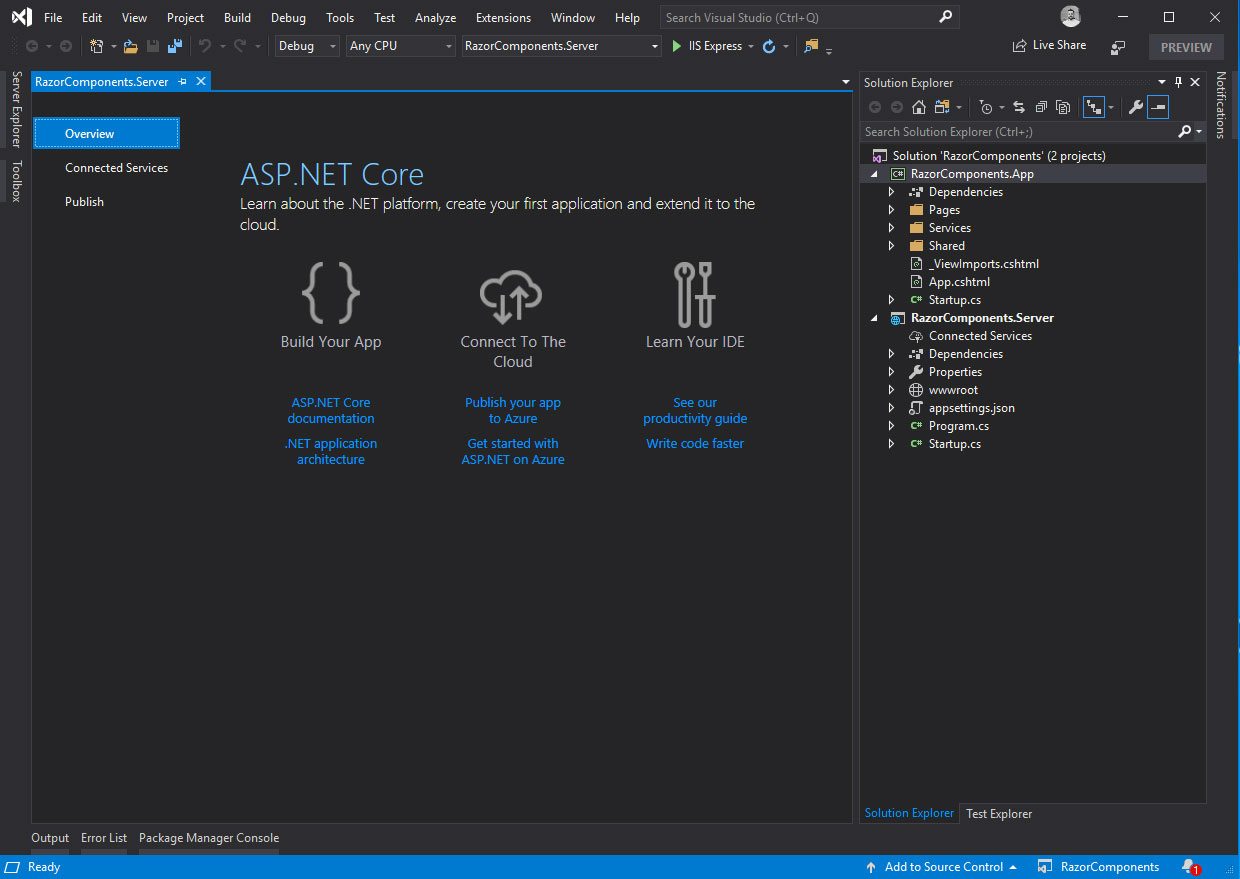The width and height of the screenshot is (1240, 879).
Task: Expand the Services folder
Action: pos(891,228)
